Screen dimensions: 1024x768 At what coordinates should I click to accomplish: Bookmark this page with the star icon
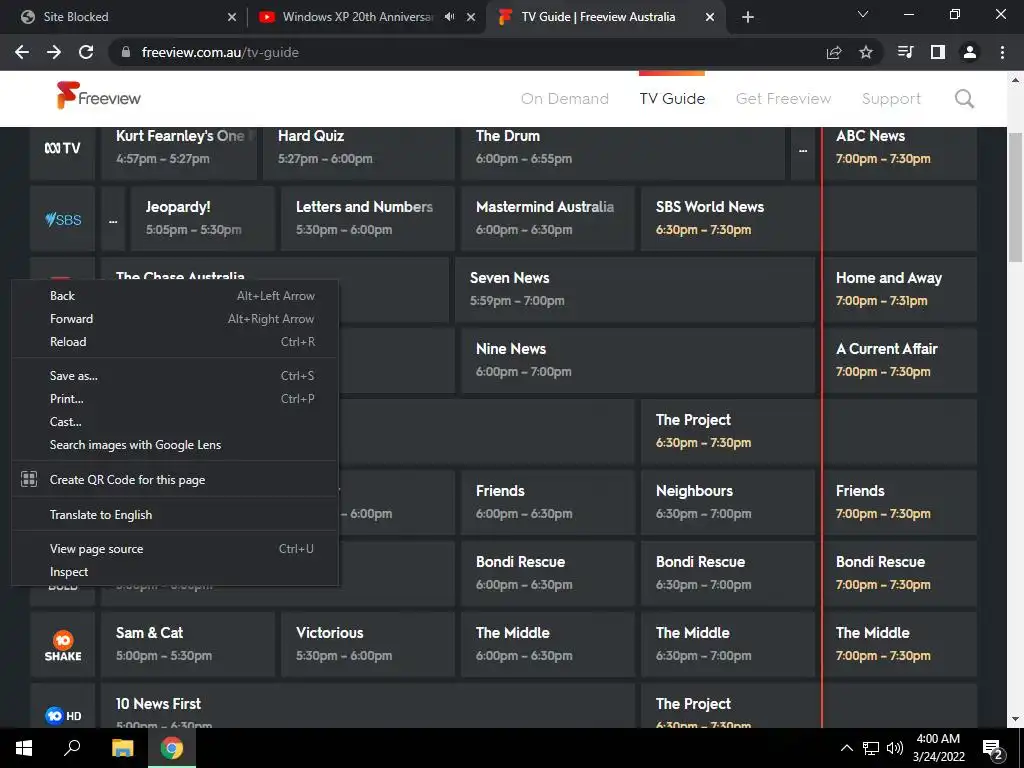click(x=866, y=52)
